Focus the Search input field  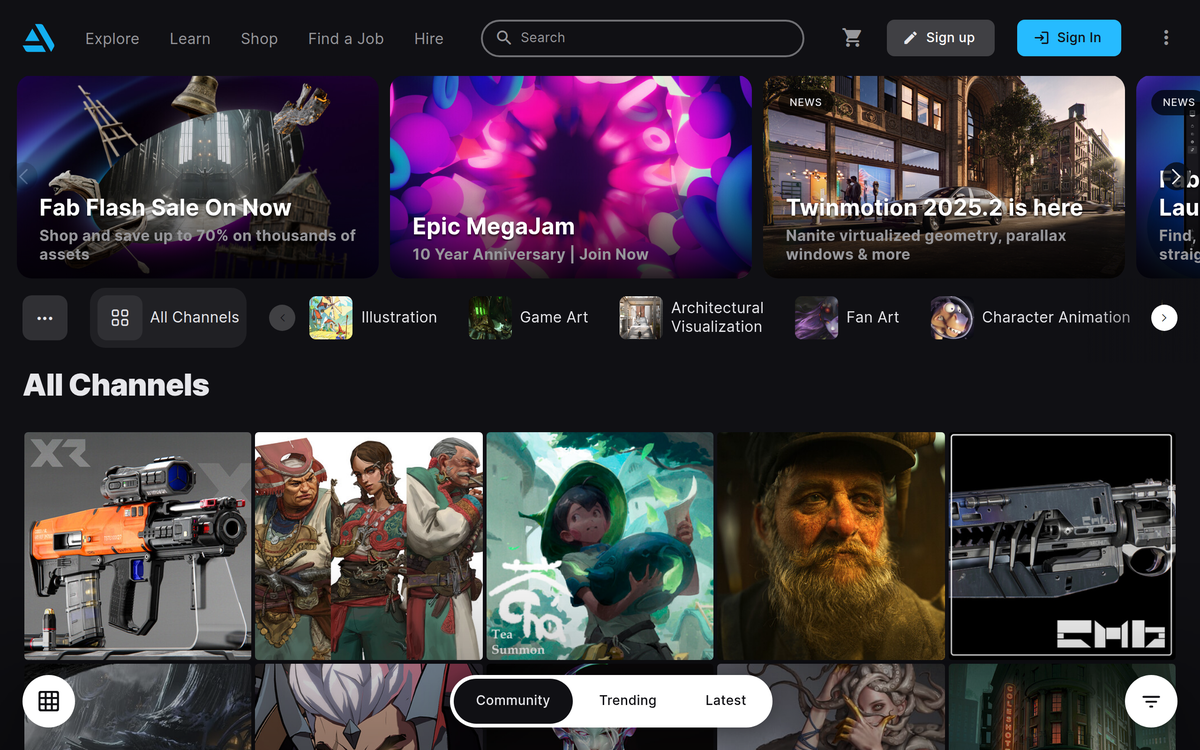tap(642, 38)
